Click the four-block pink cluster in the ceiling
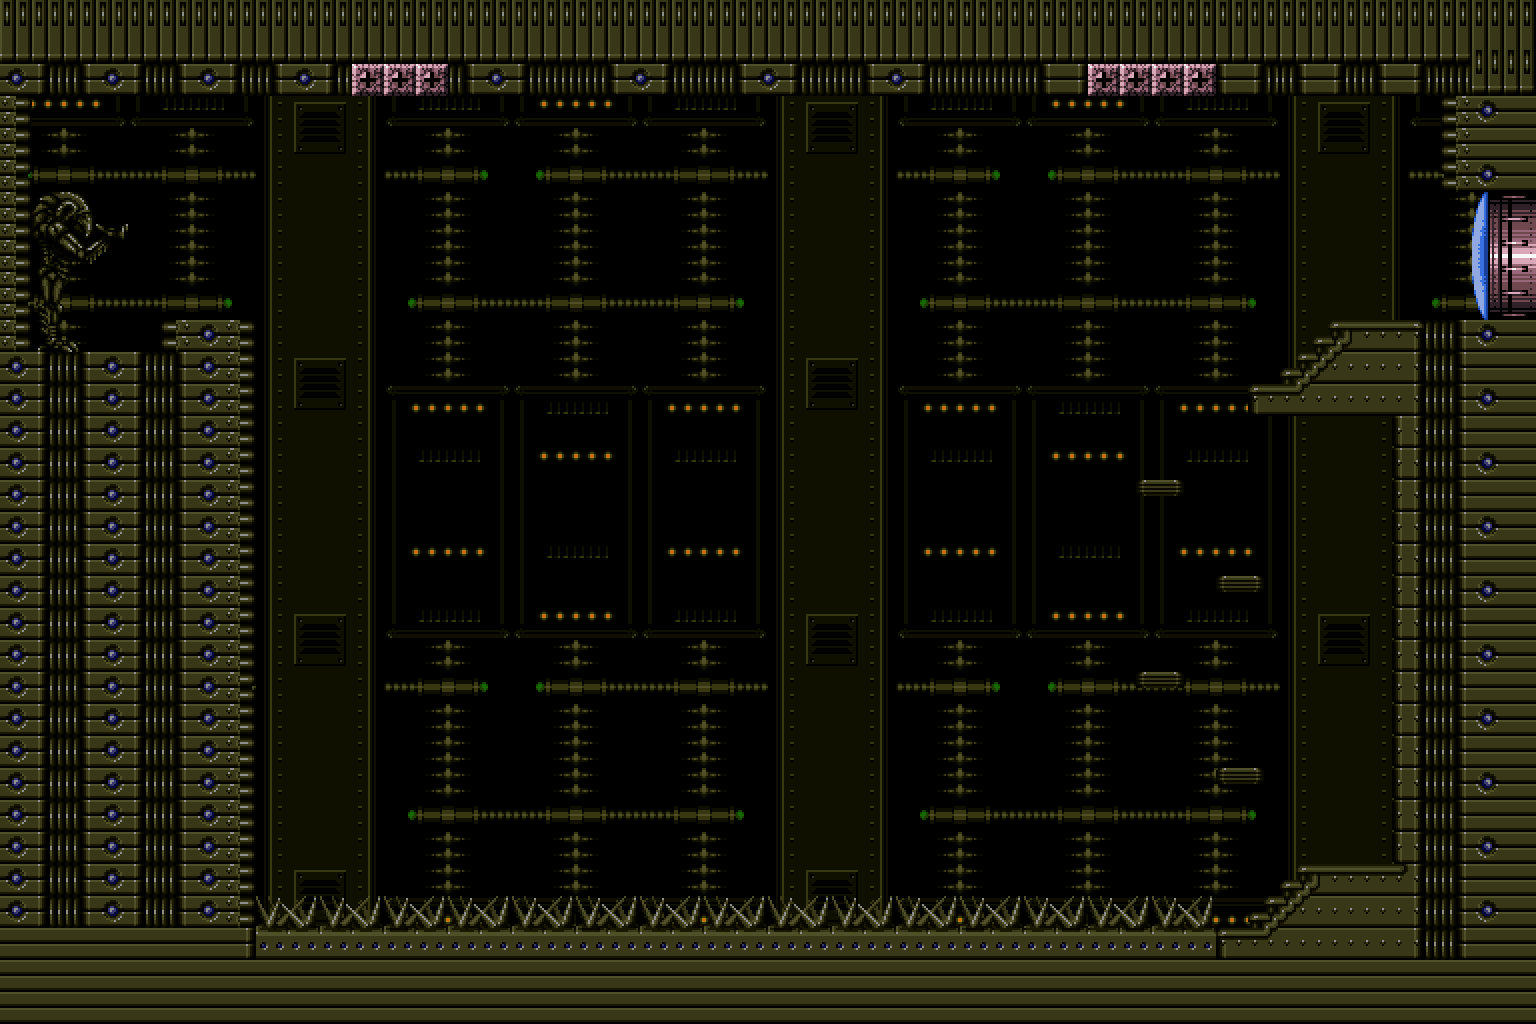 point(1152,79)
